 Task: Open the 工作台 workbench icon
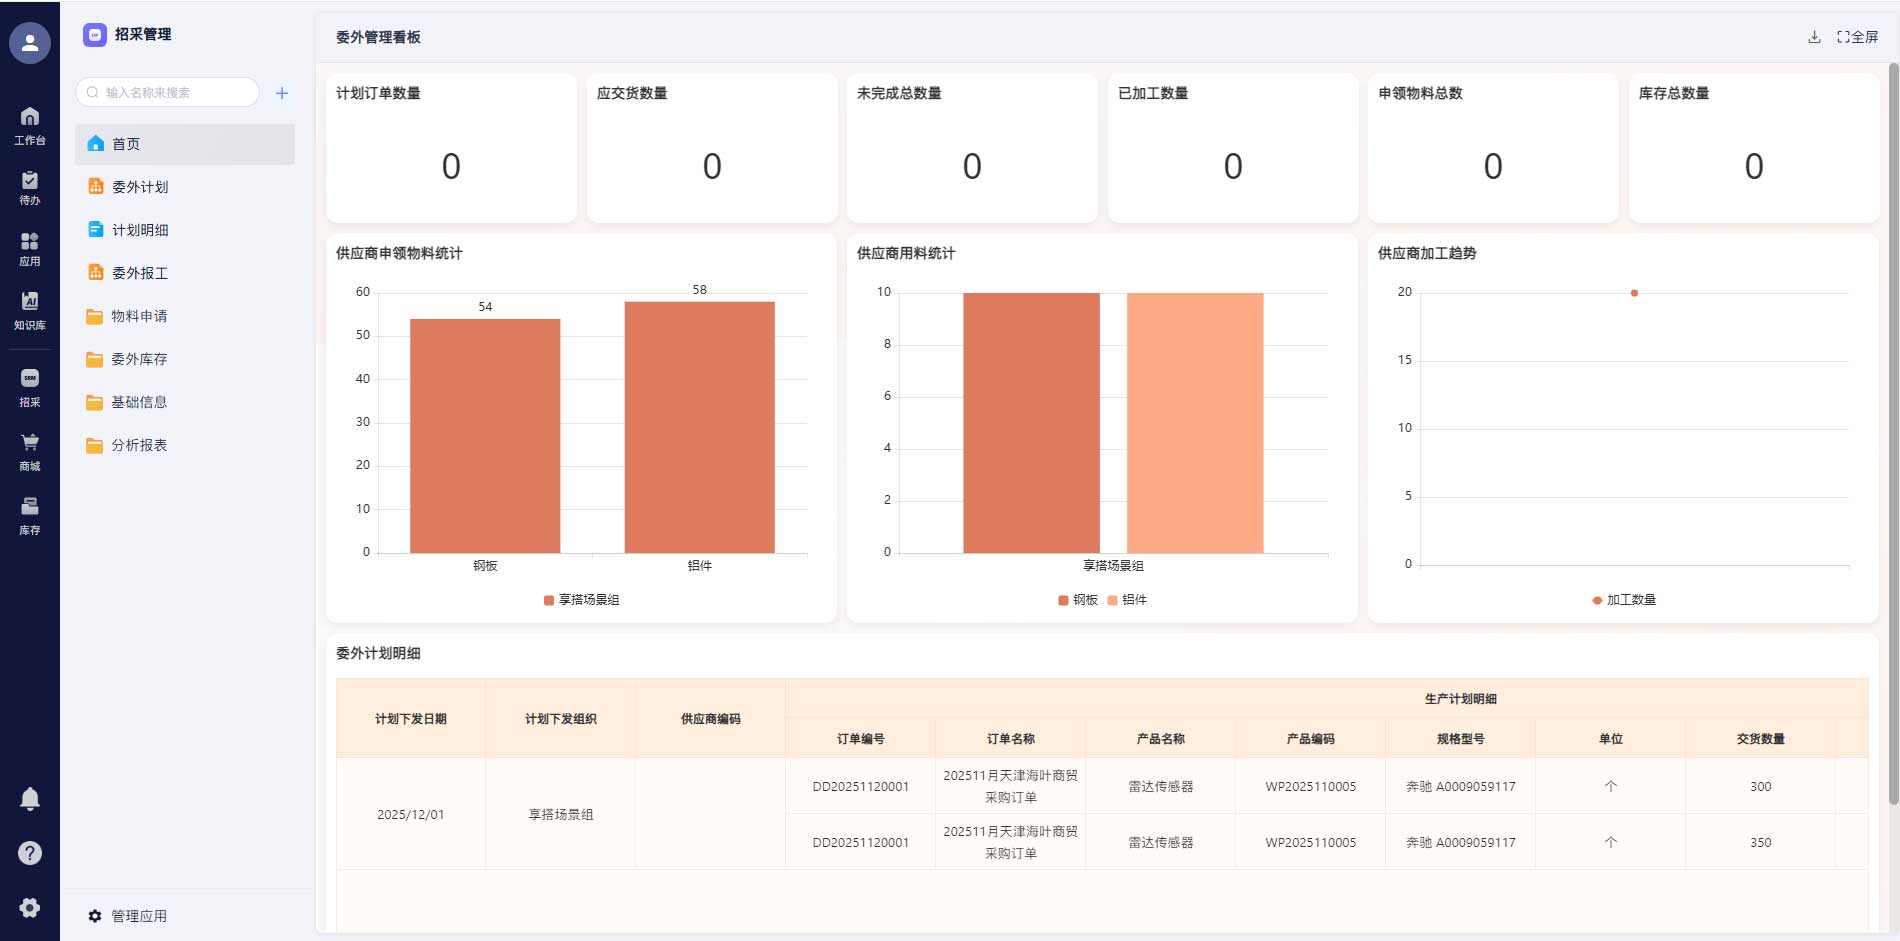[30, 125]
